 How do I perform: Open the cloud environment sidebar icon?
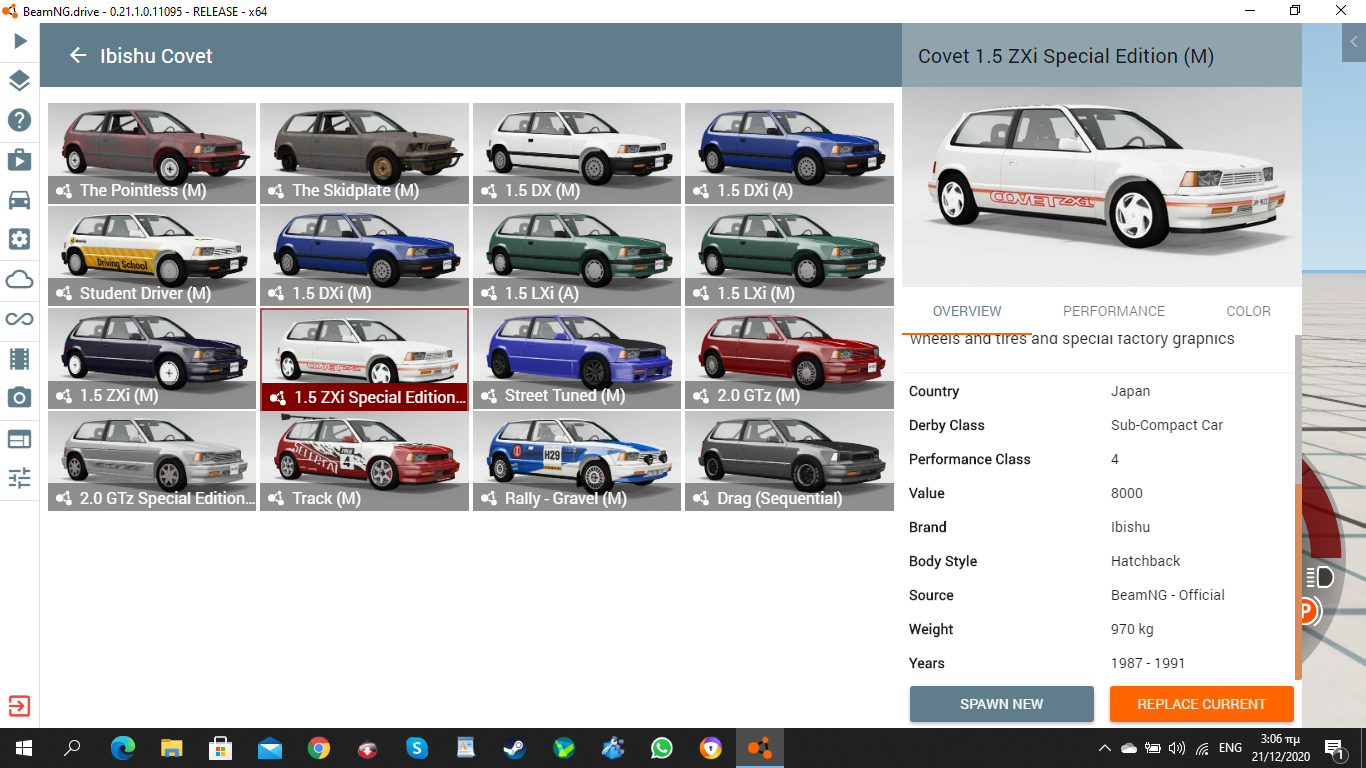(x=19, y=279)
